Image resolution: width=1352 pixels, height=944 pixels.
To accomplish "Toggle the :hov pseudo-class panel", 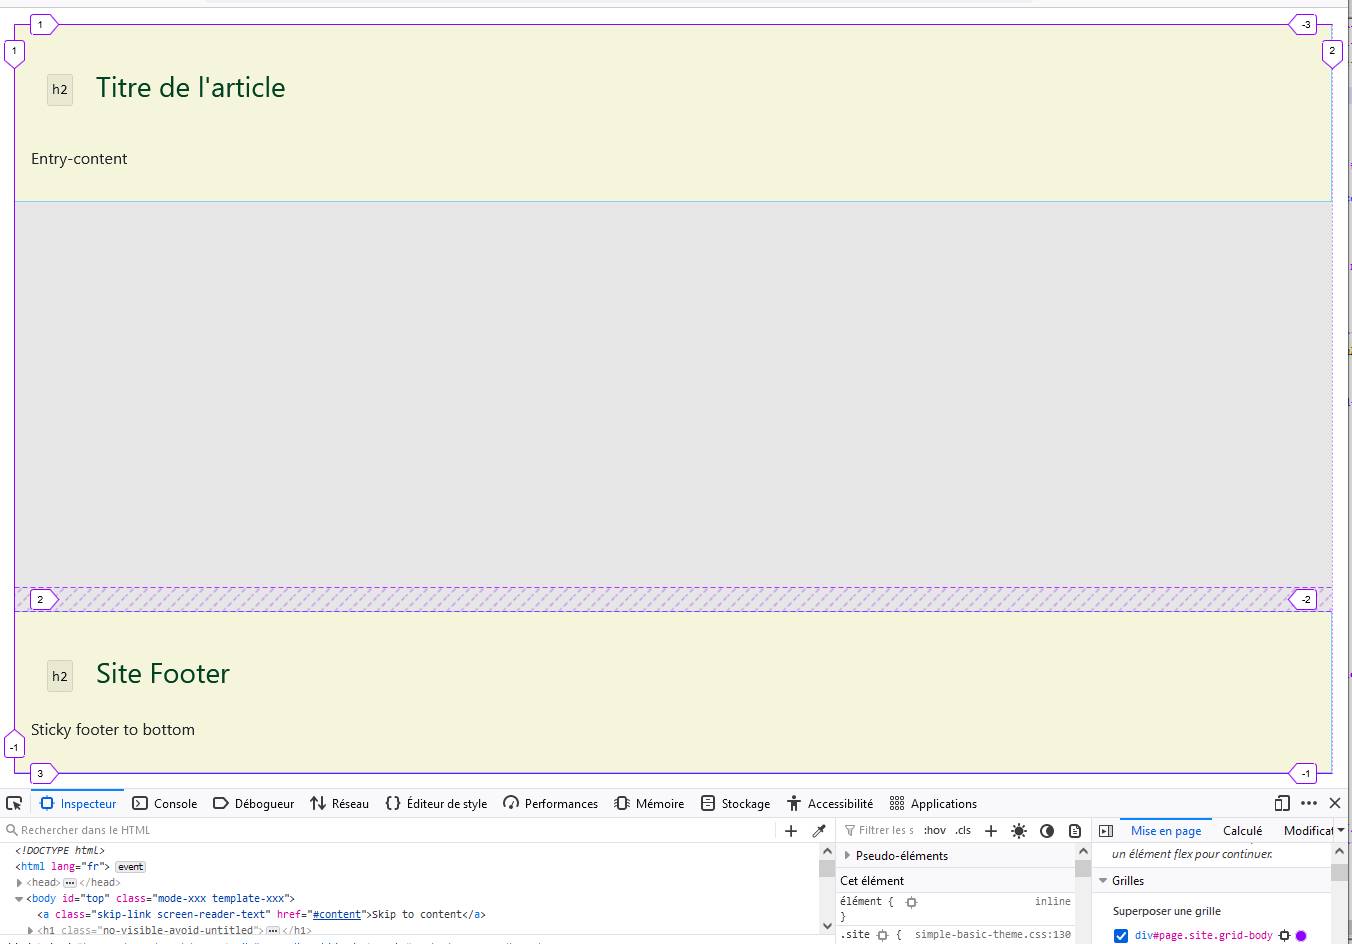I will pyautogui.click(x=935, y=830).
